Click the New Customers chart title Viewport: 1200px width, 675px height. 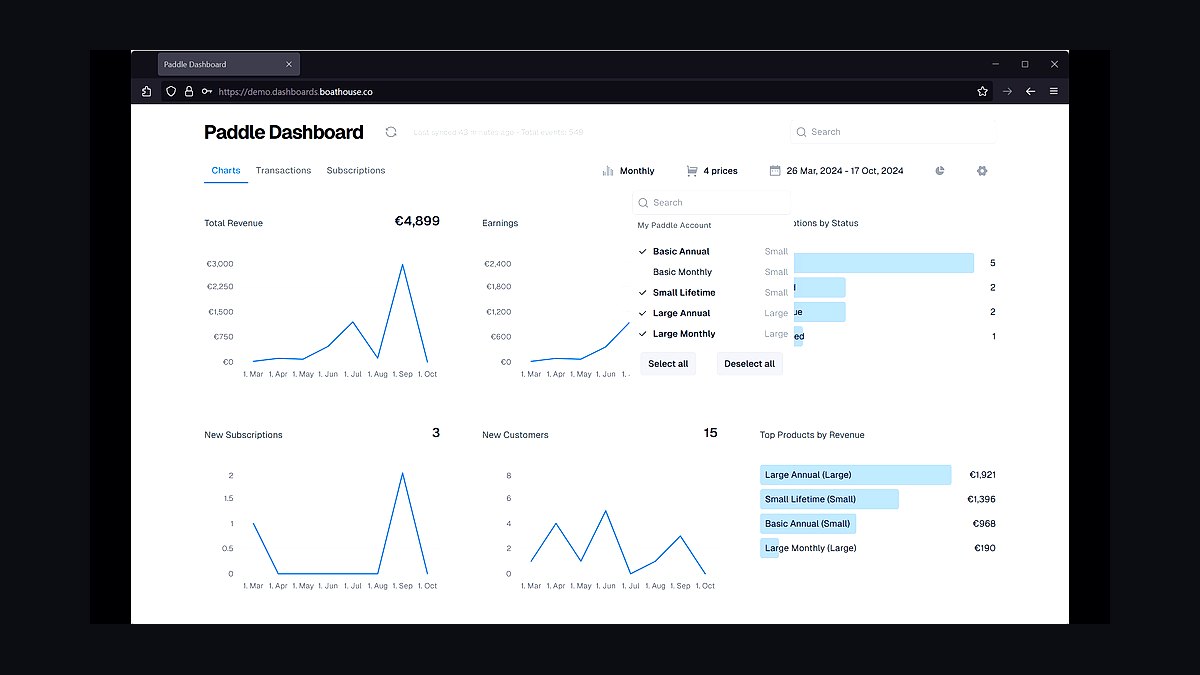point(515,435)
